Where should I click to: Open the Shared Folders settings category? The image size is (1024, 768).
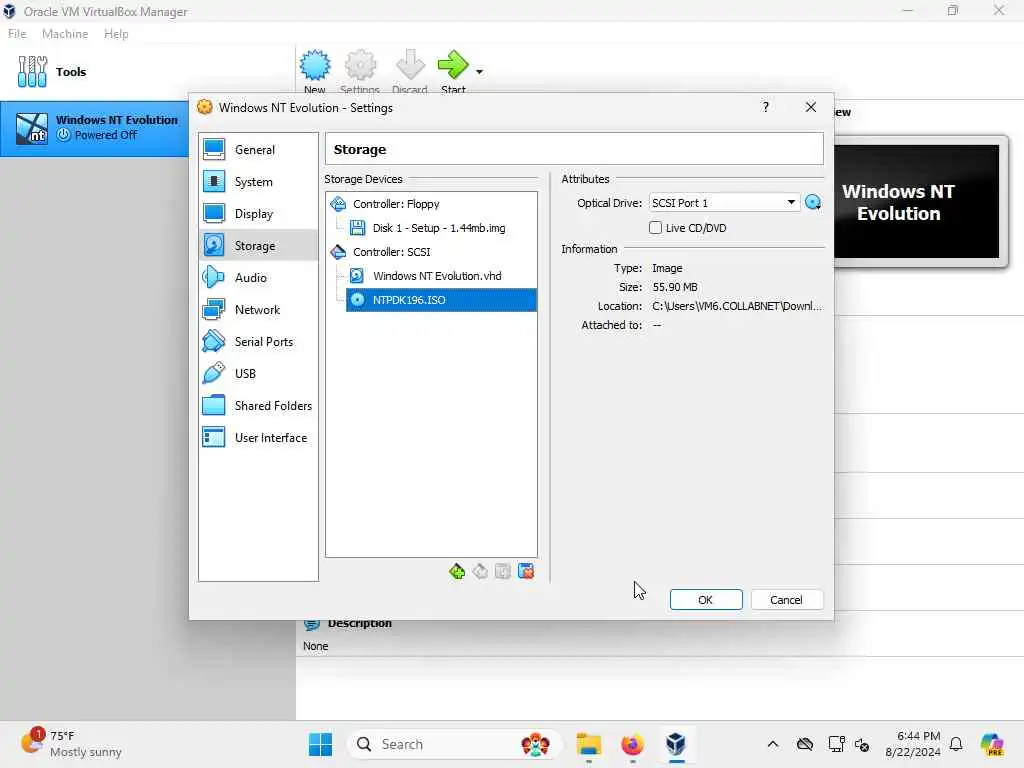tap(258, 406)
